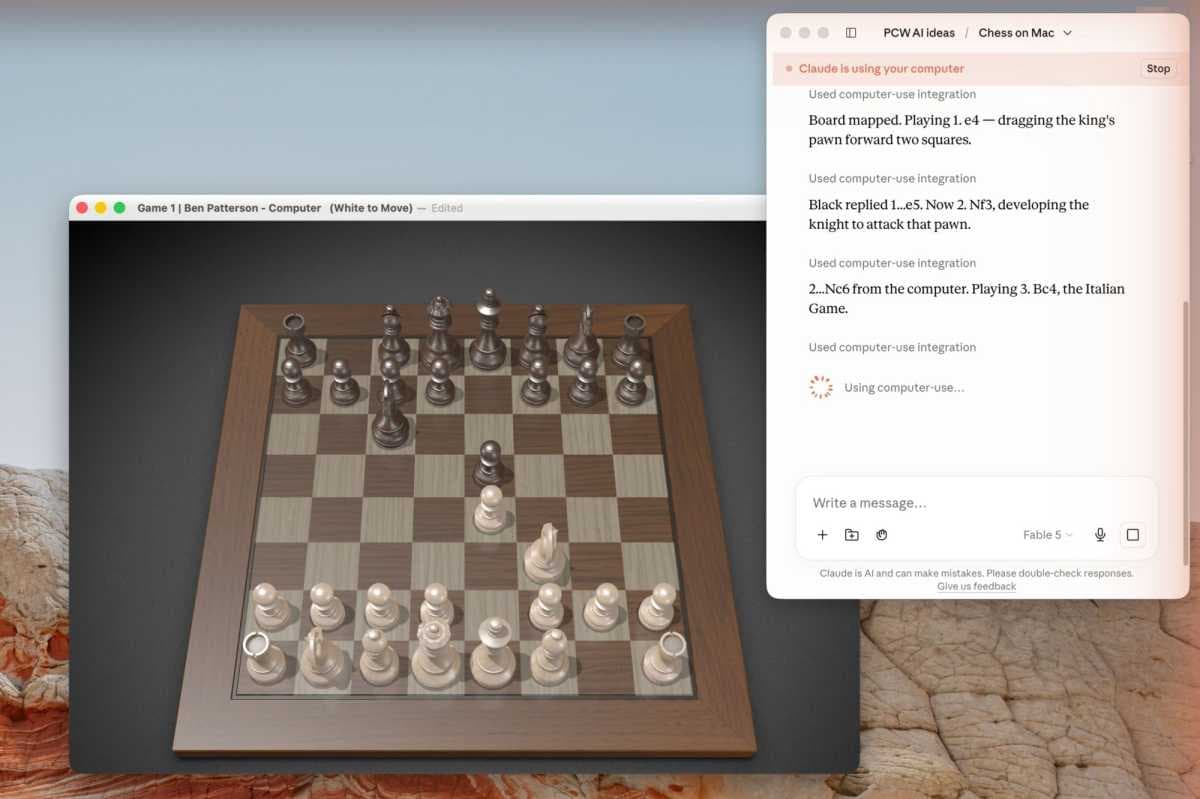Image resolution: width=1200 pixels, height=799 pixels.
Task: Click the black pawn on e5
Action: 489,463
